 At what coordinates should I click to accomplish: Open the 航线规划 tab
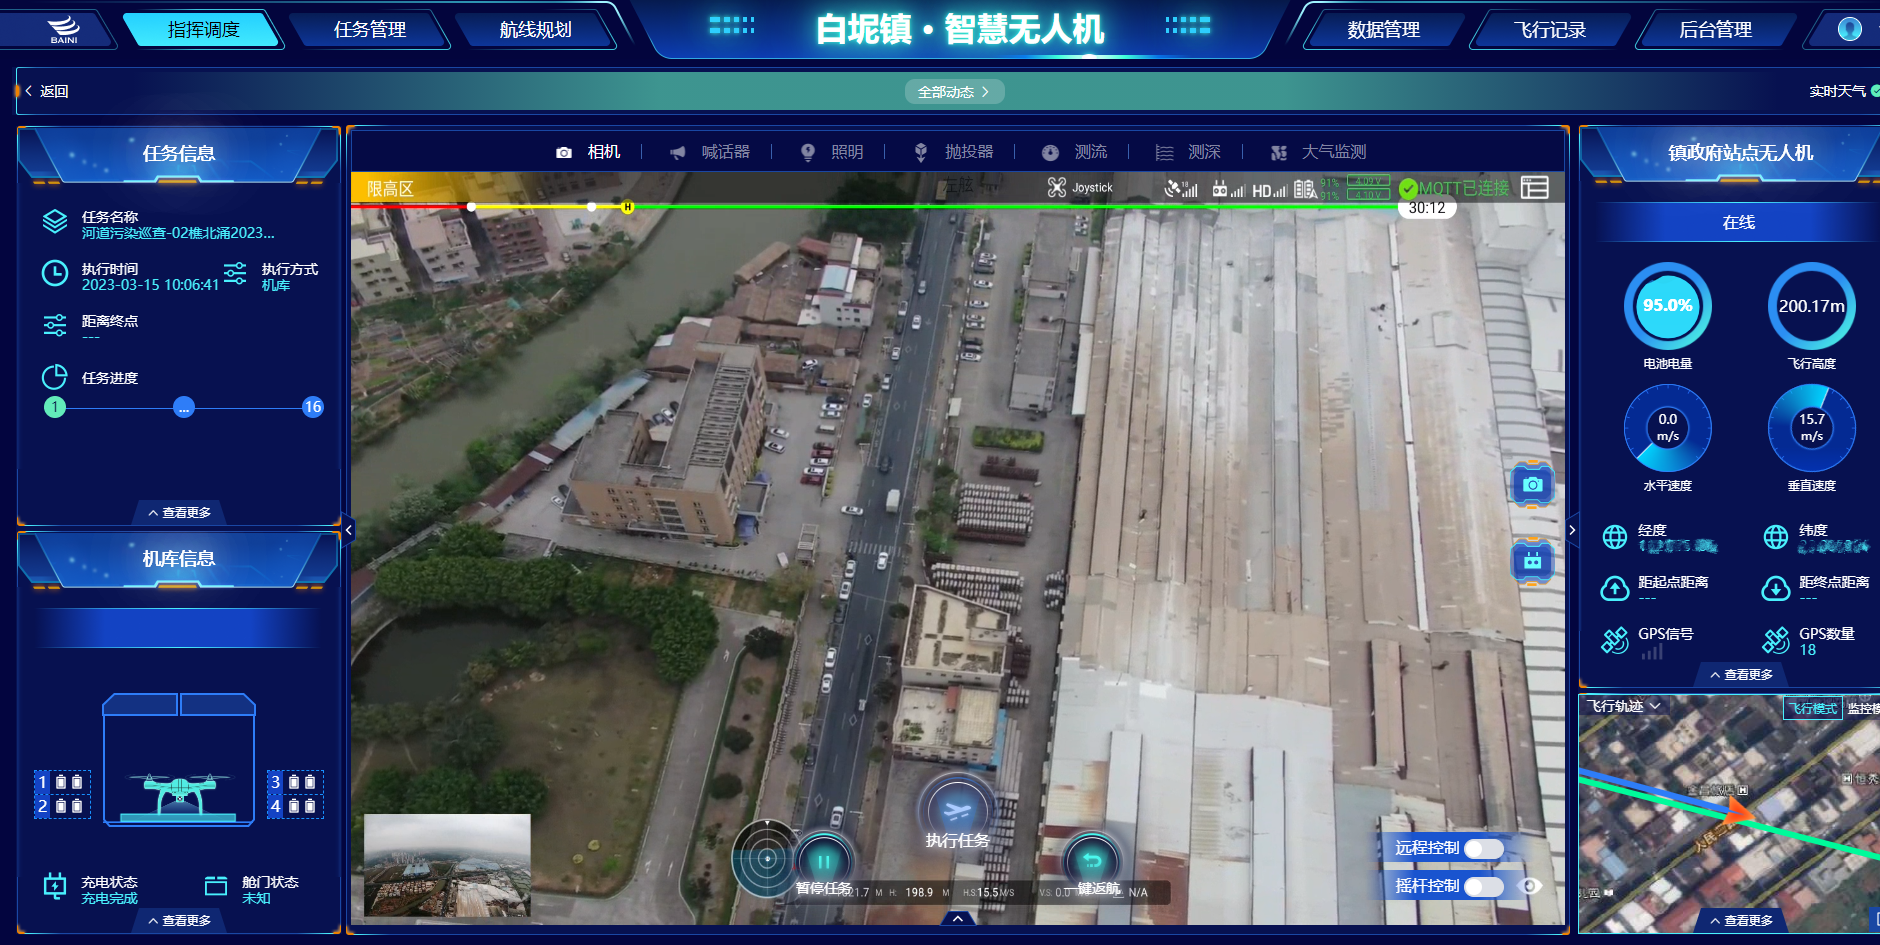536,30
